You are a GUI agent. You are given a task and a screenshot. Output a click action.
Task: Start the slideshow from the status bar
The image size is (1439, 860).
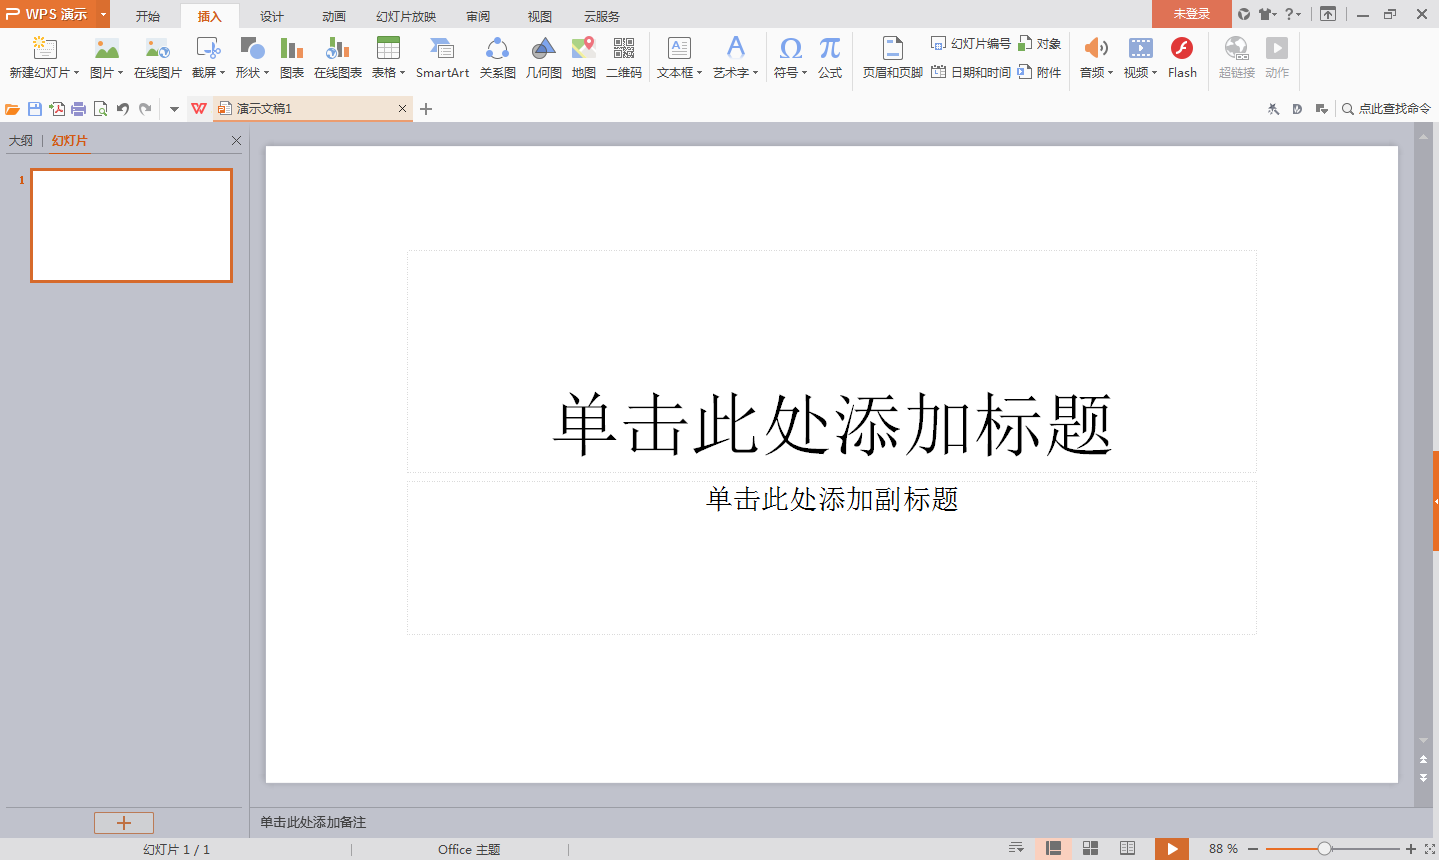(1171, 848)
